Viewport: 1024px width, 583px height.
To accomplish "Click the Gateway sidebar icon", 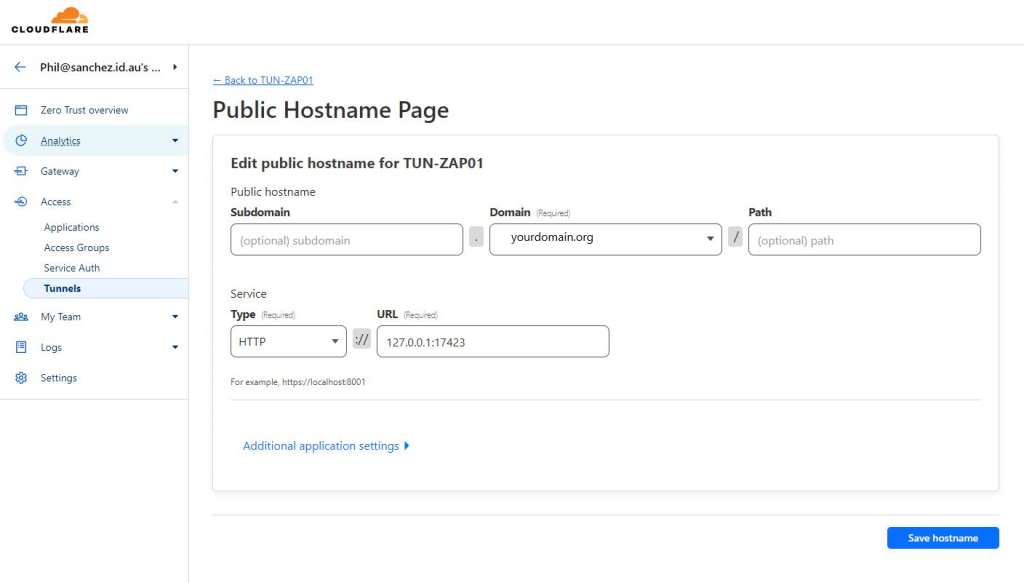I will point(21,171).
